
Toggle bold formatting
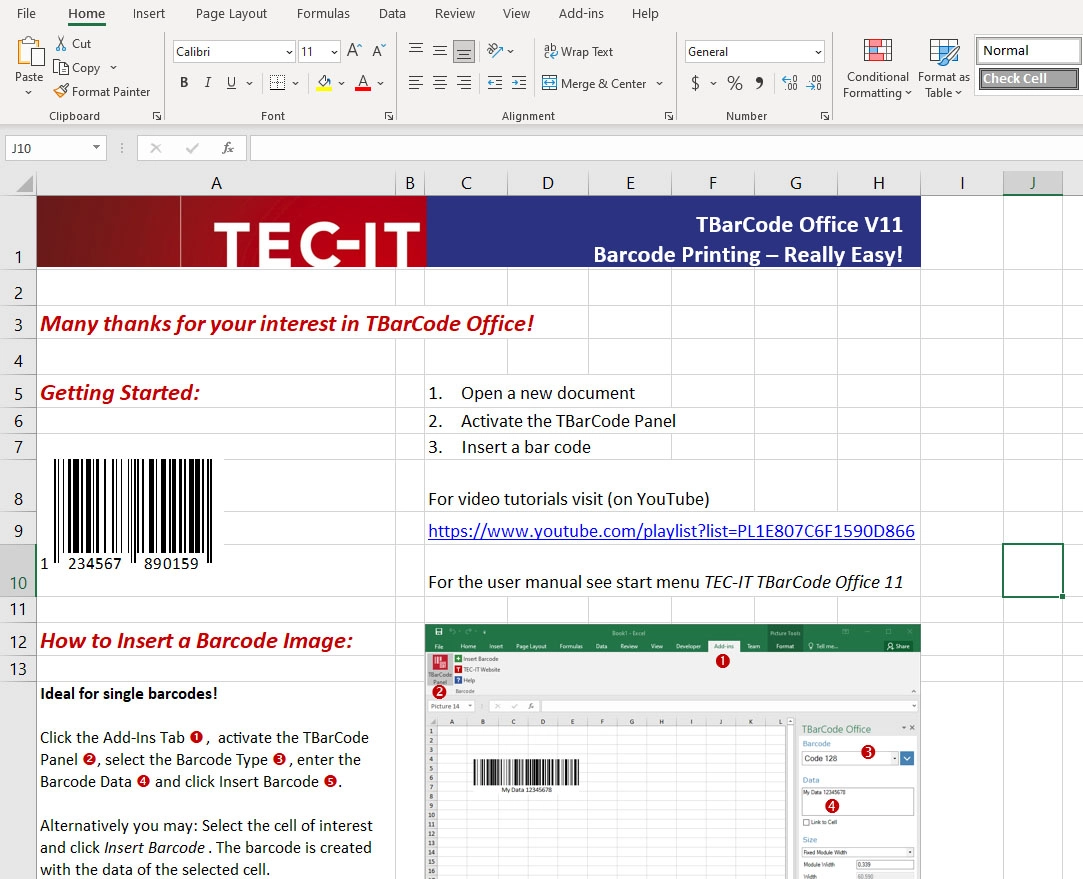point(184,83)
